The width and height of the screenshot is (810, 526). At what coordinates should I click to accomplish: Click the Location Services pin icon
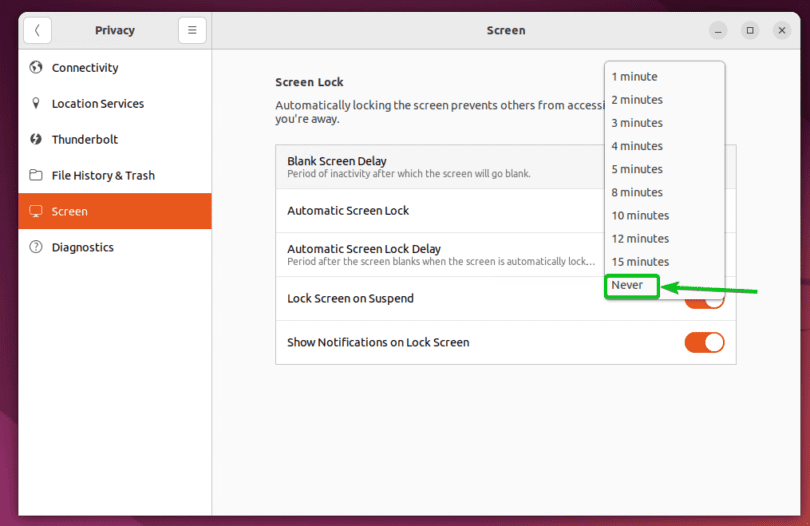[x=36, y=104]
